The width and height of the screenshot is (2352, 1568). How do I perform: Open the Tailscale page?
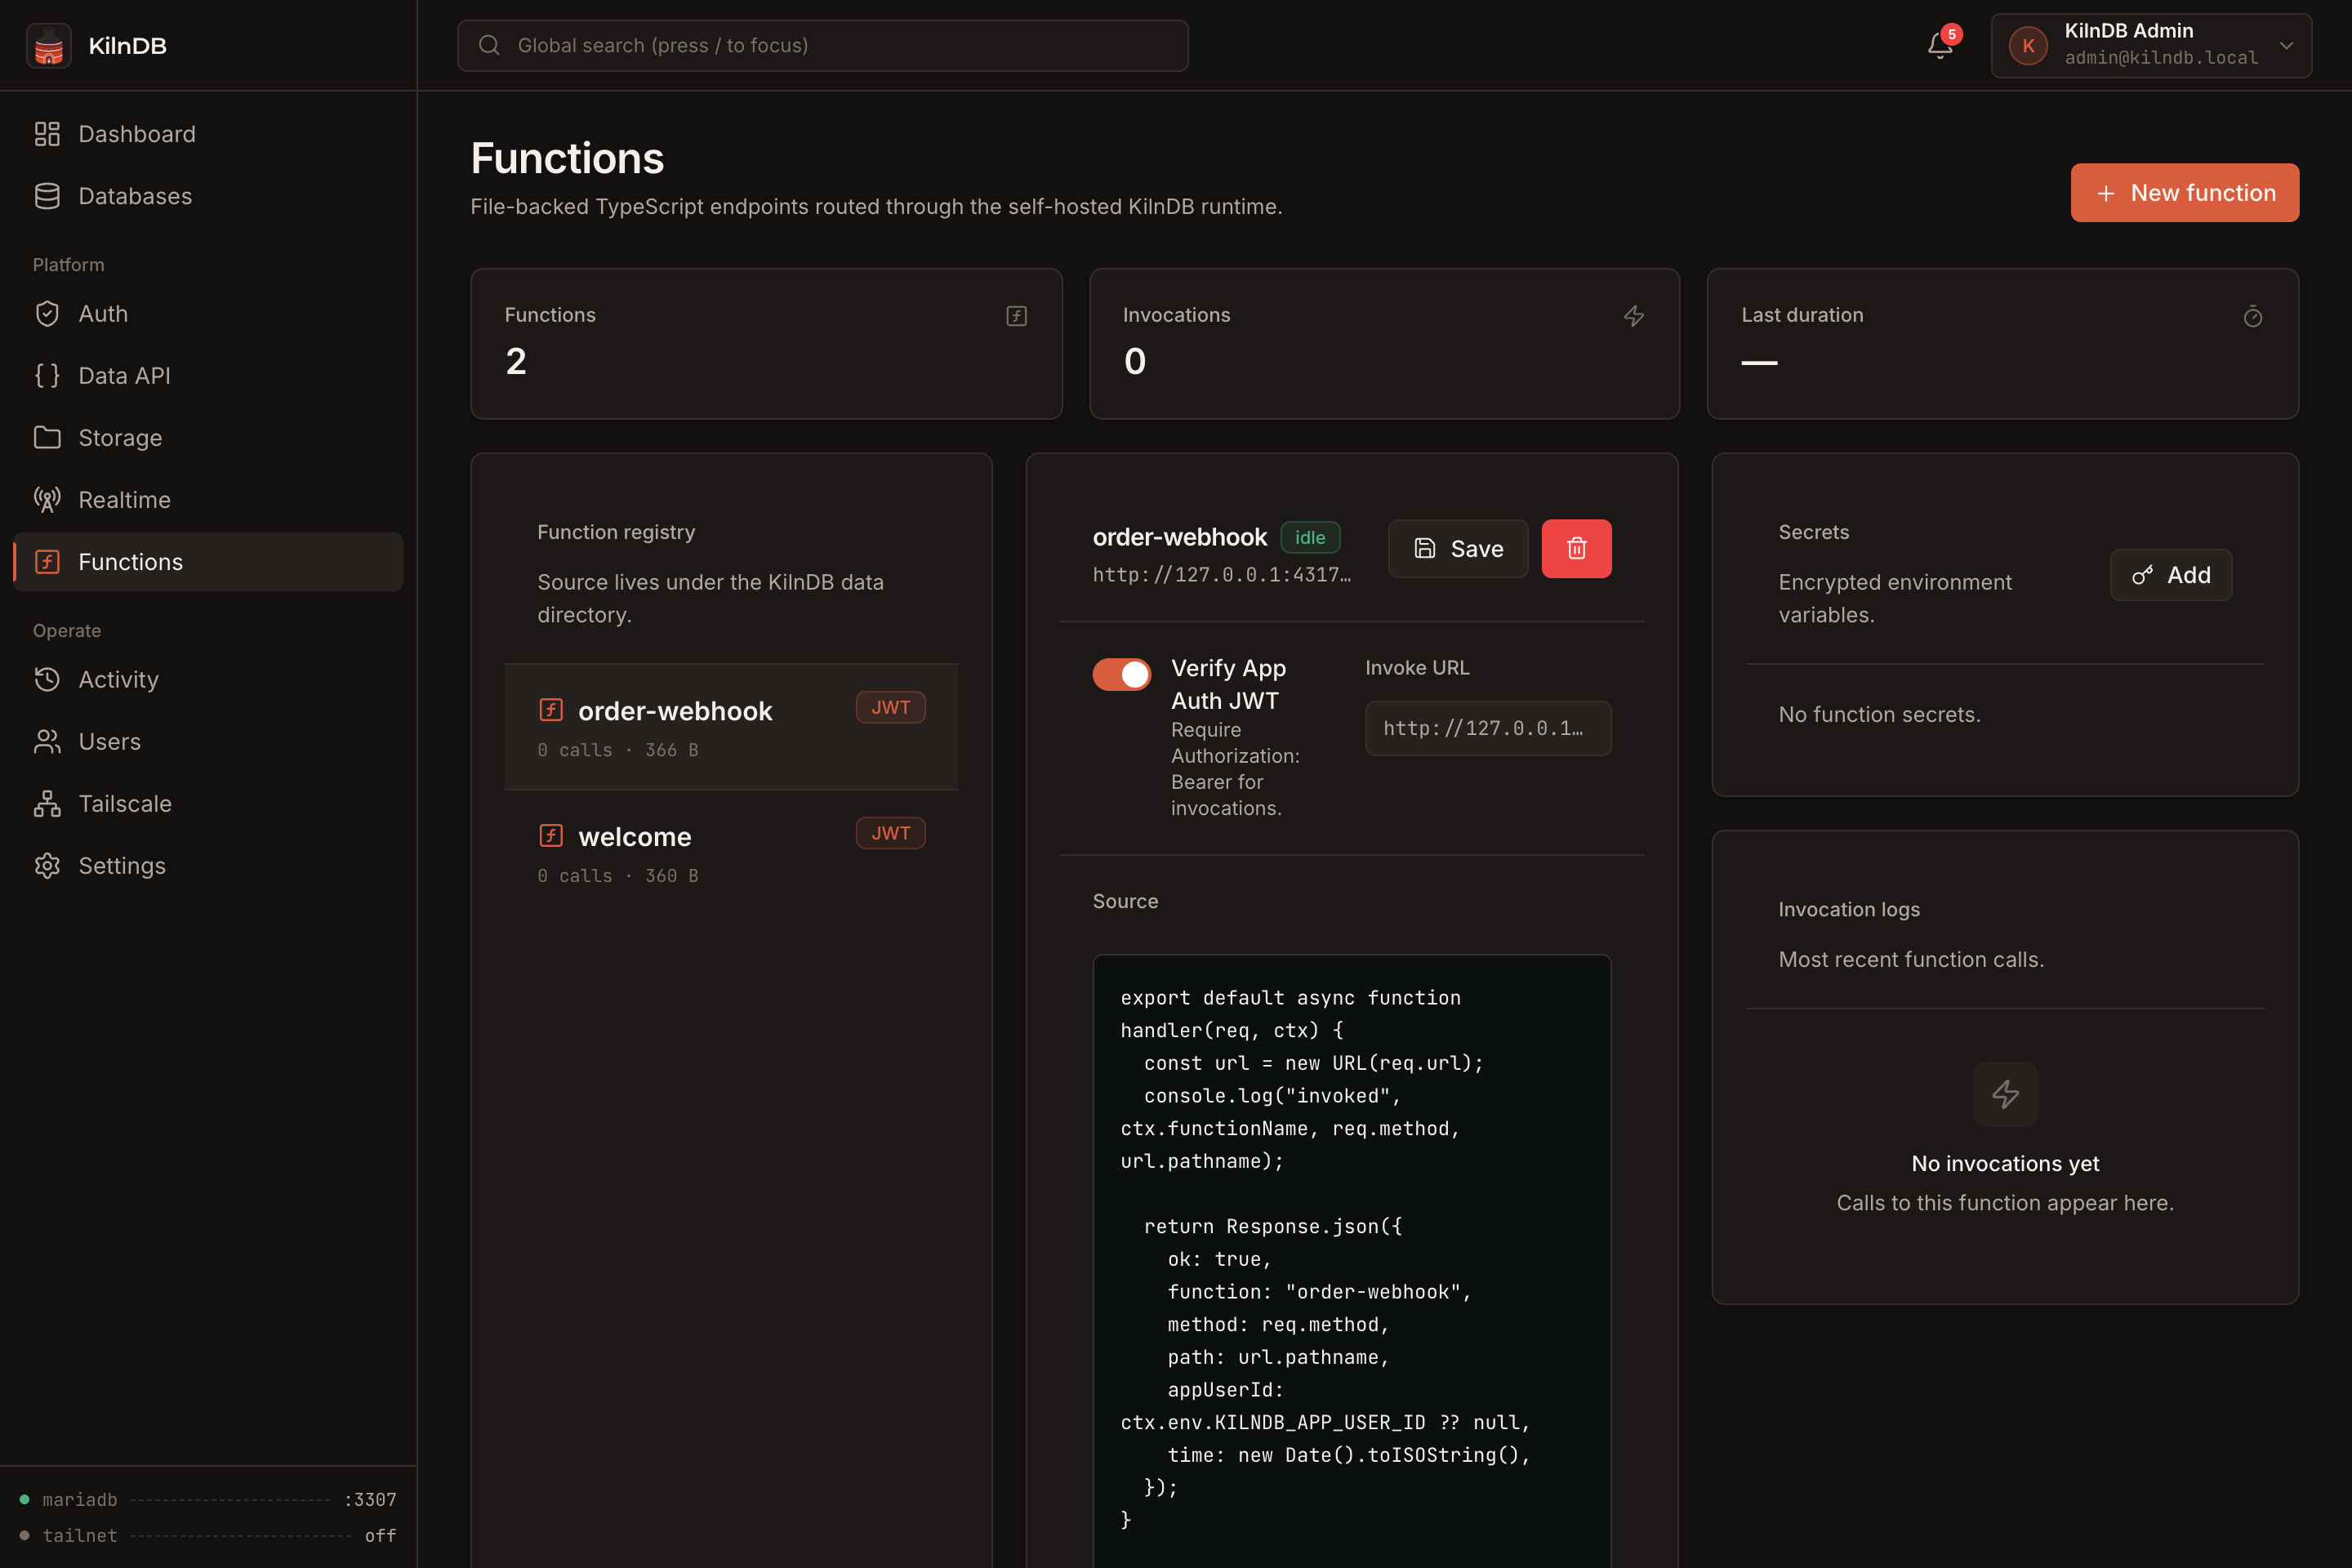208,804
